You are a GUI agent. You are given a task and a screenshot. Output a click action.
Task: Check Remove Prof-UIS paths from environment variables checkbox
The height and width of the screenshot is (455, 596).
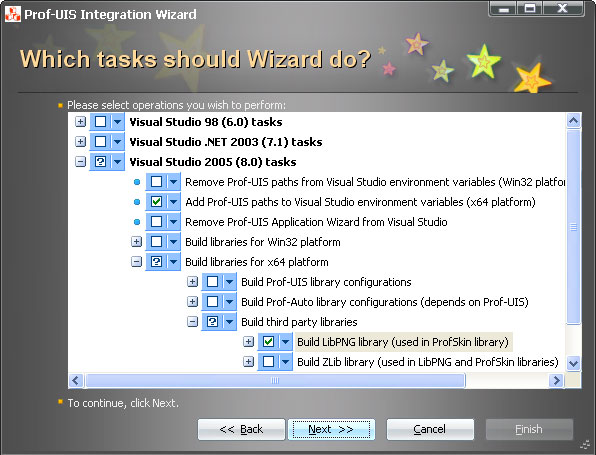(156, 182)
